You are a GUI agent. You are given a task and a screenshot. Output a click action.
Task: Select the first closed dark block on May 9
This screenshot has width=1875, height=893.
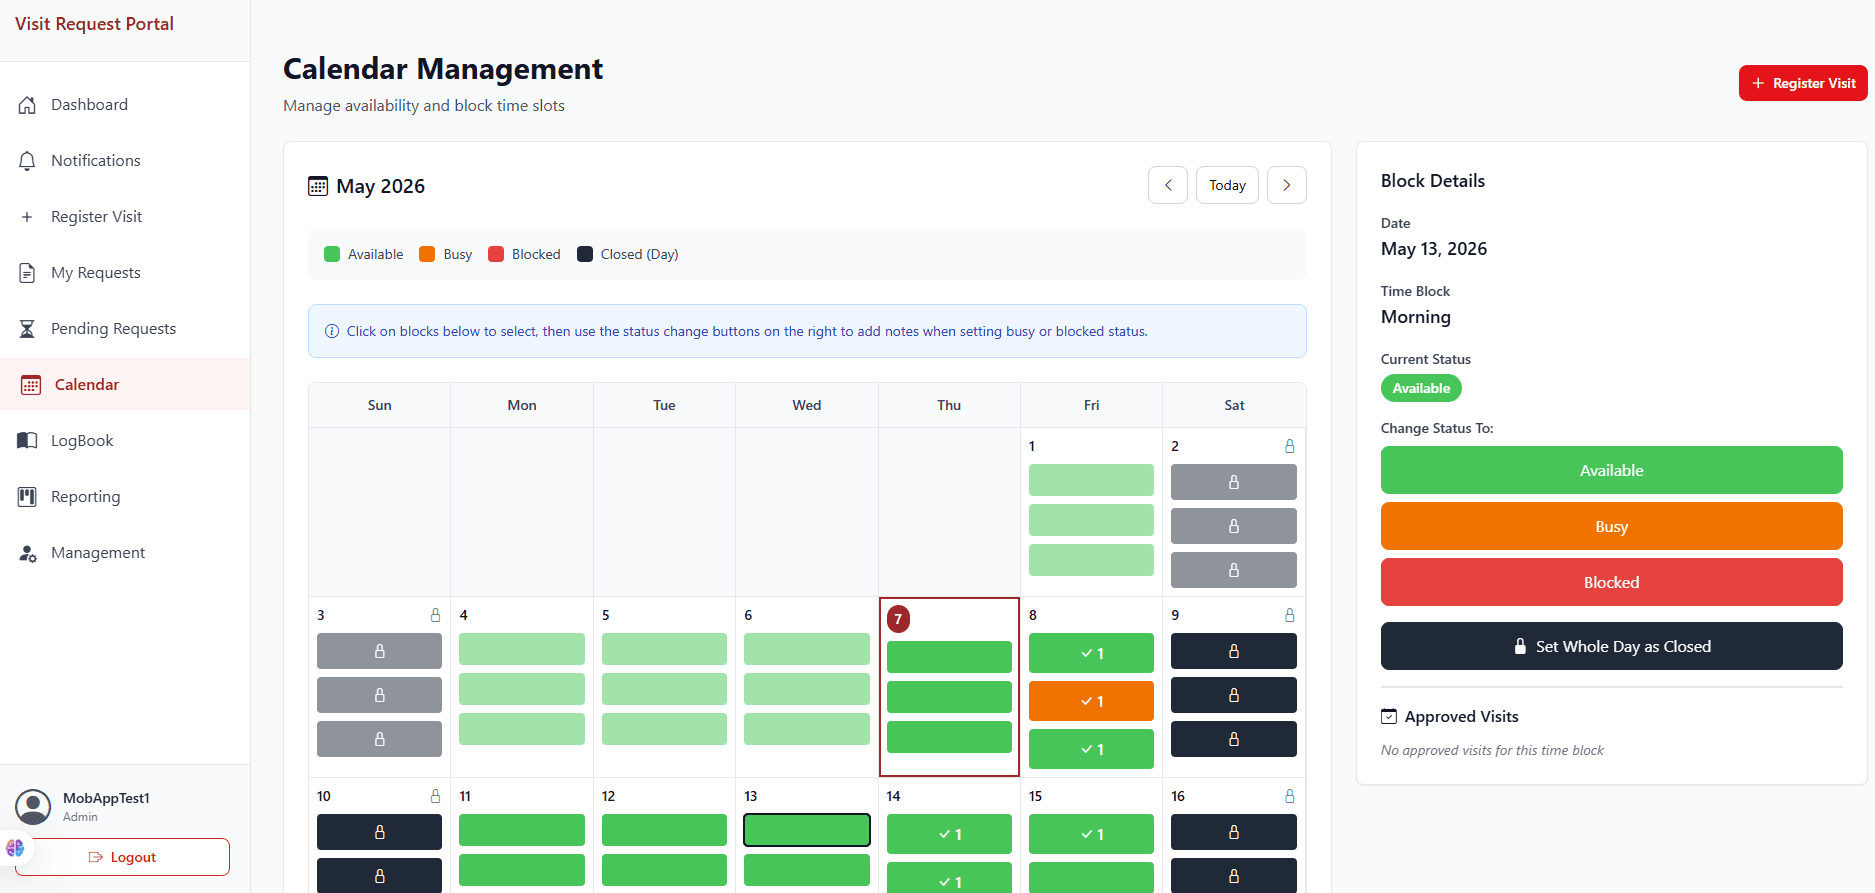pyautogui.click(x=1234, y=651)
